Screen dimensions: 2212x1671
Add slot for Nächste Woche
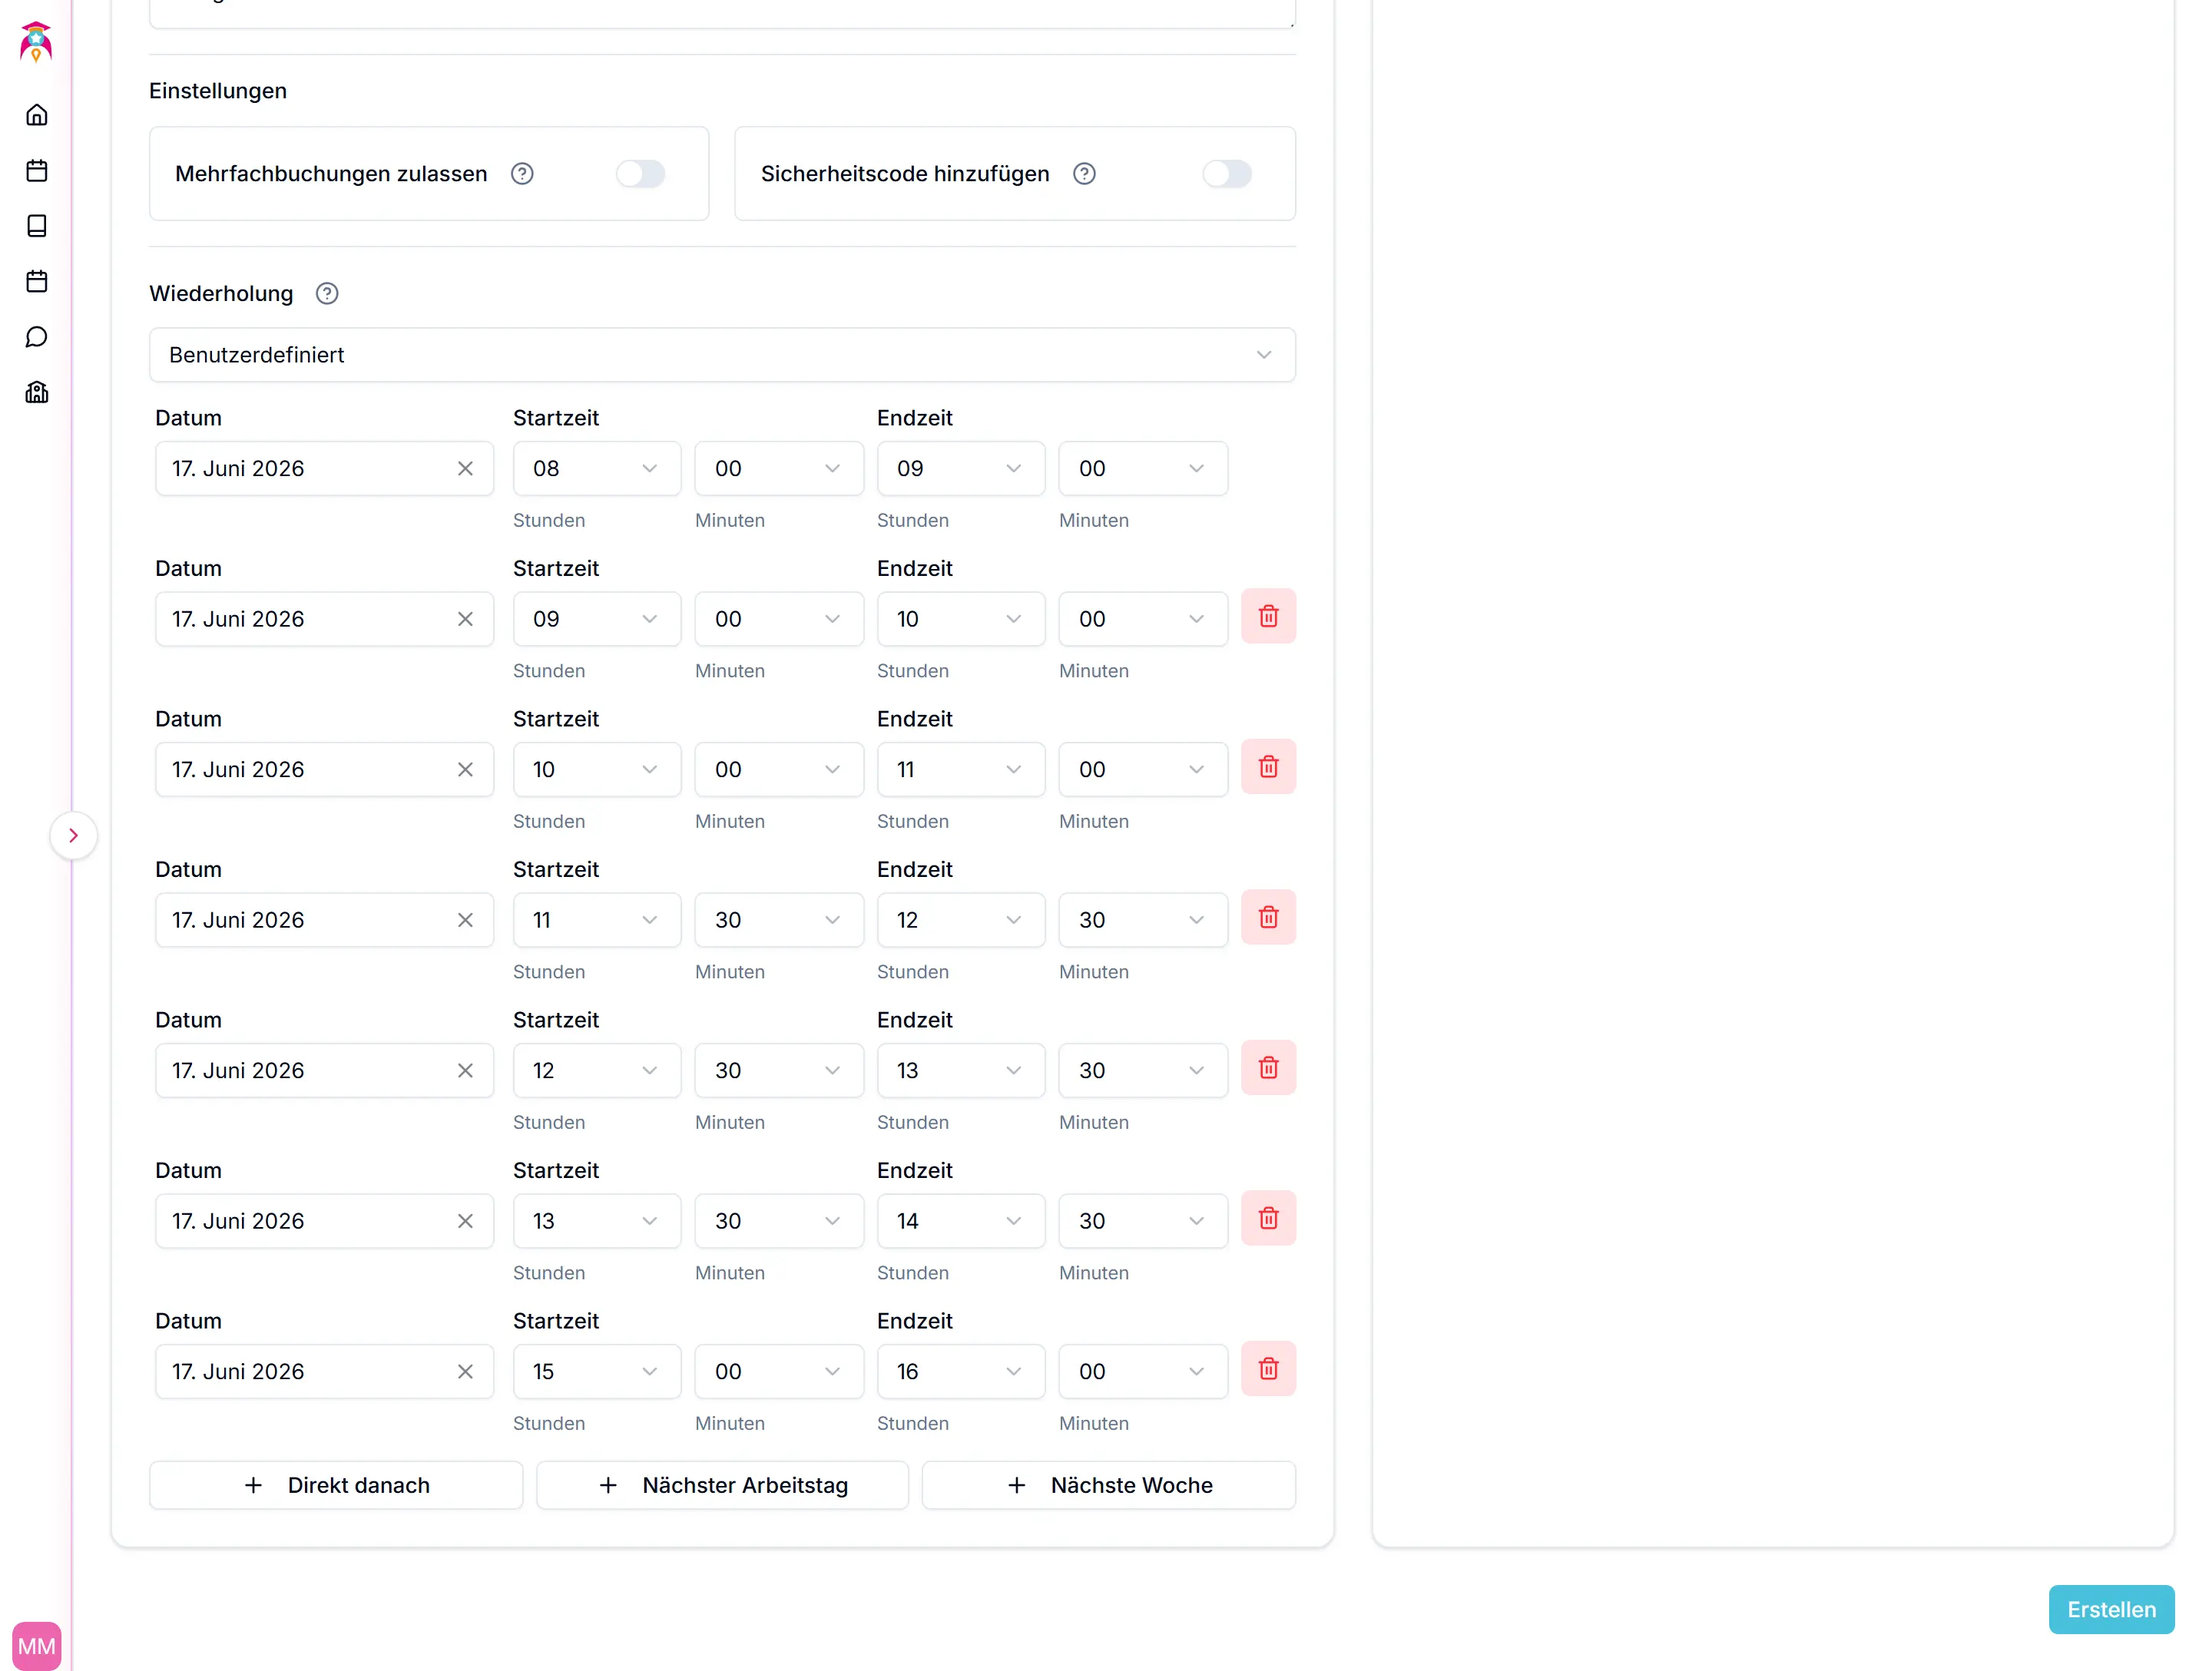tap(1108, 1486)
